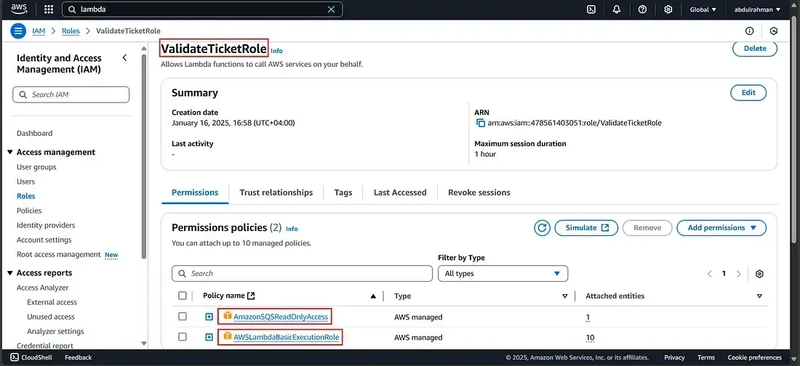Open CloudShell icon in top bar
The height and width of the screenshot is (366, 800).
click(591, 9)
